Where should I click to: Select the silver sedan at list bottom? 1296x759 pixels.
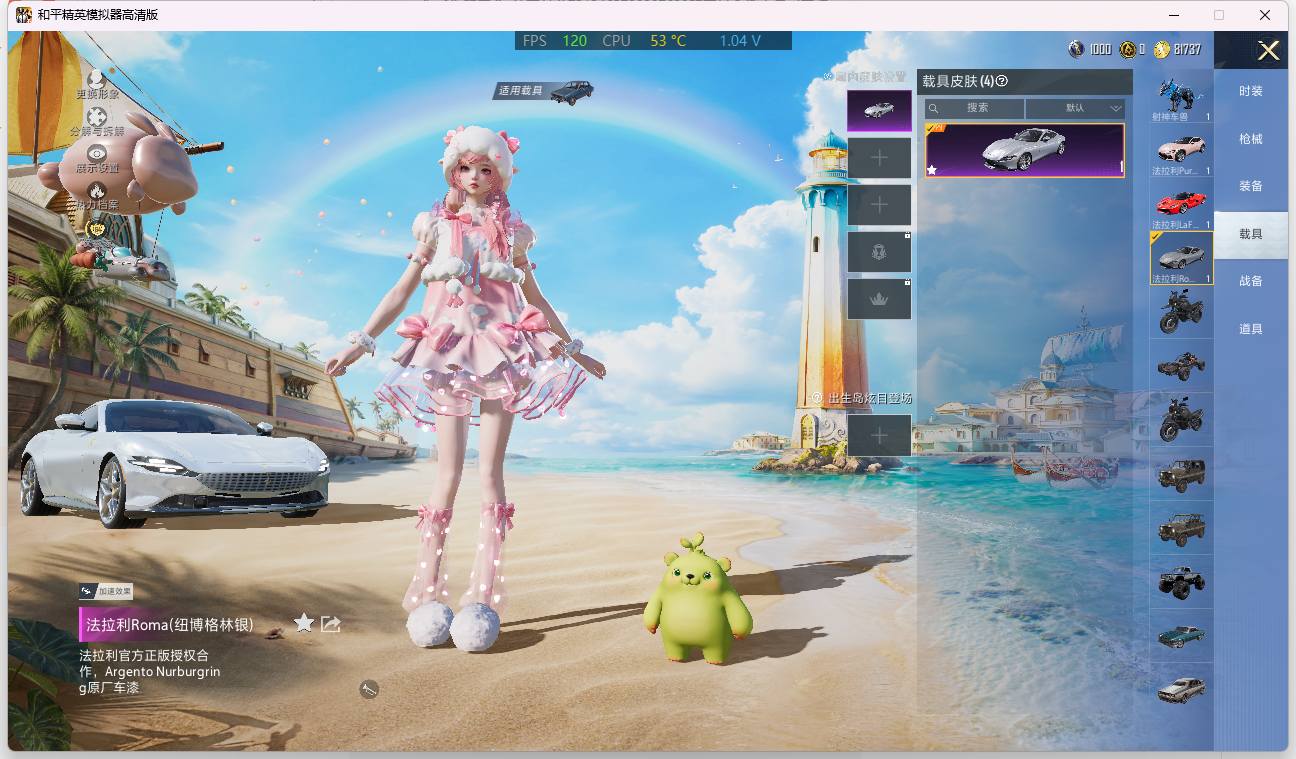[x=1182, y=689]
